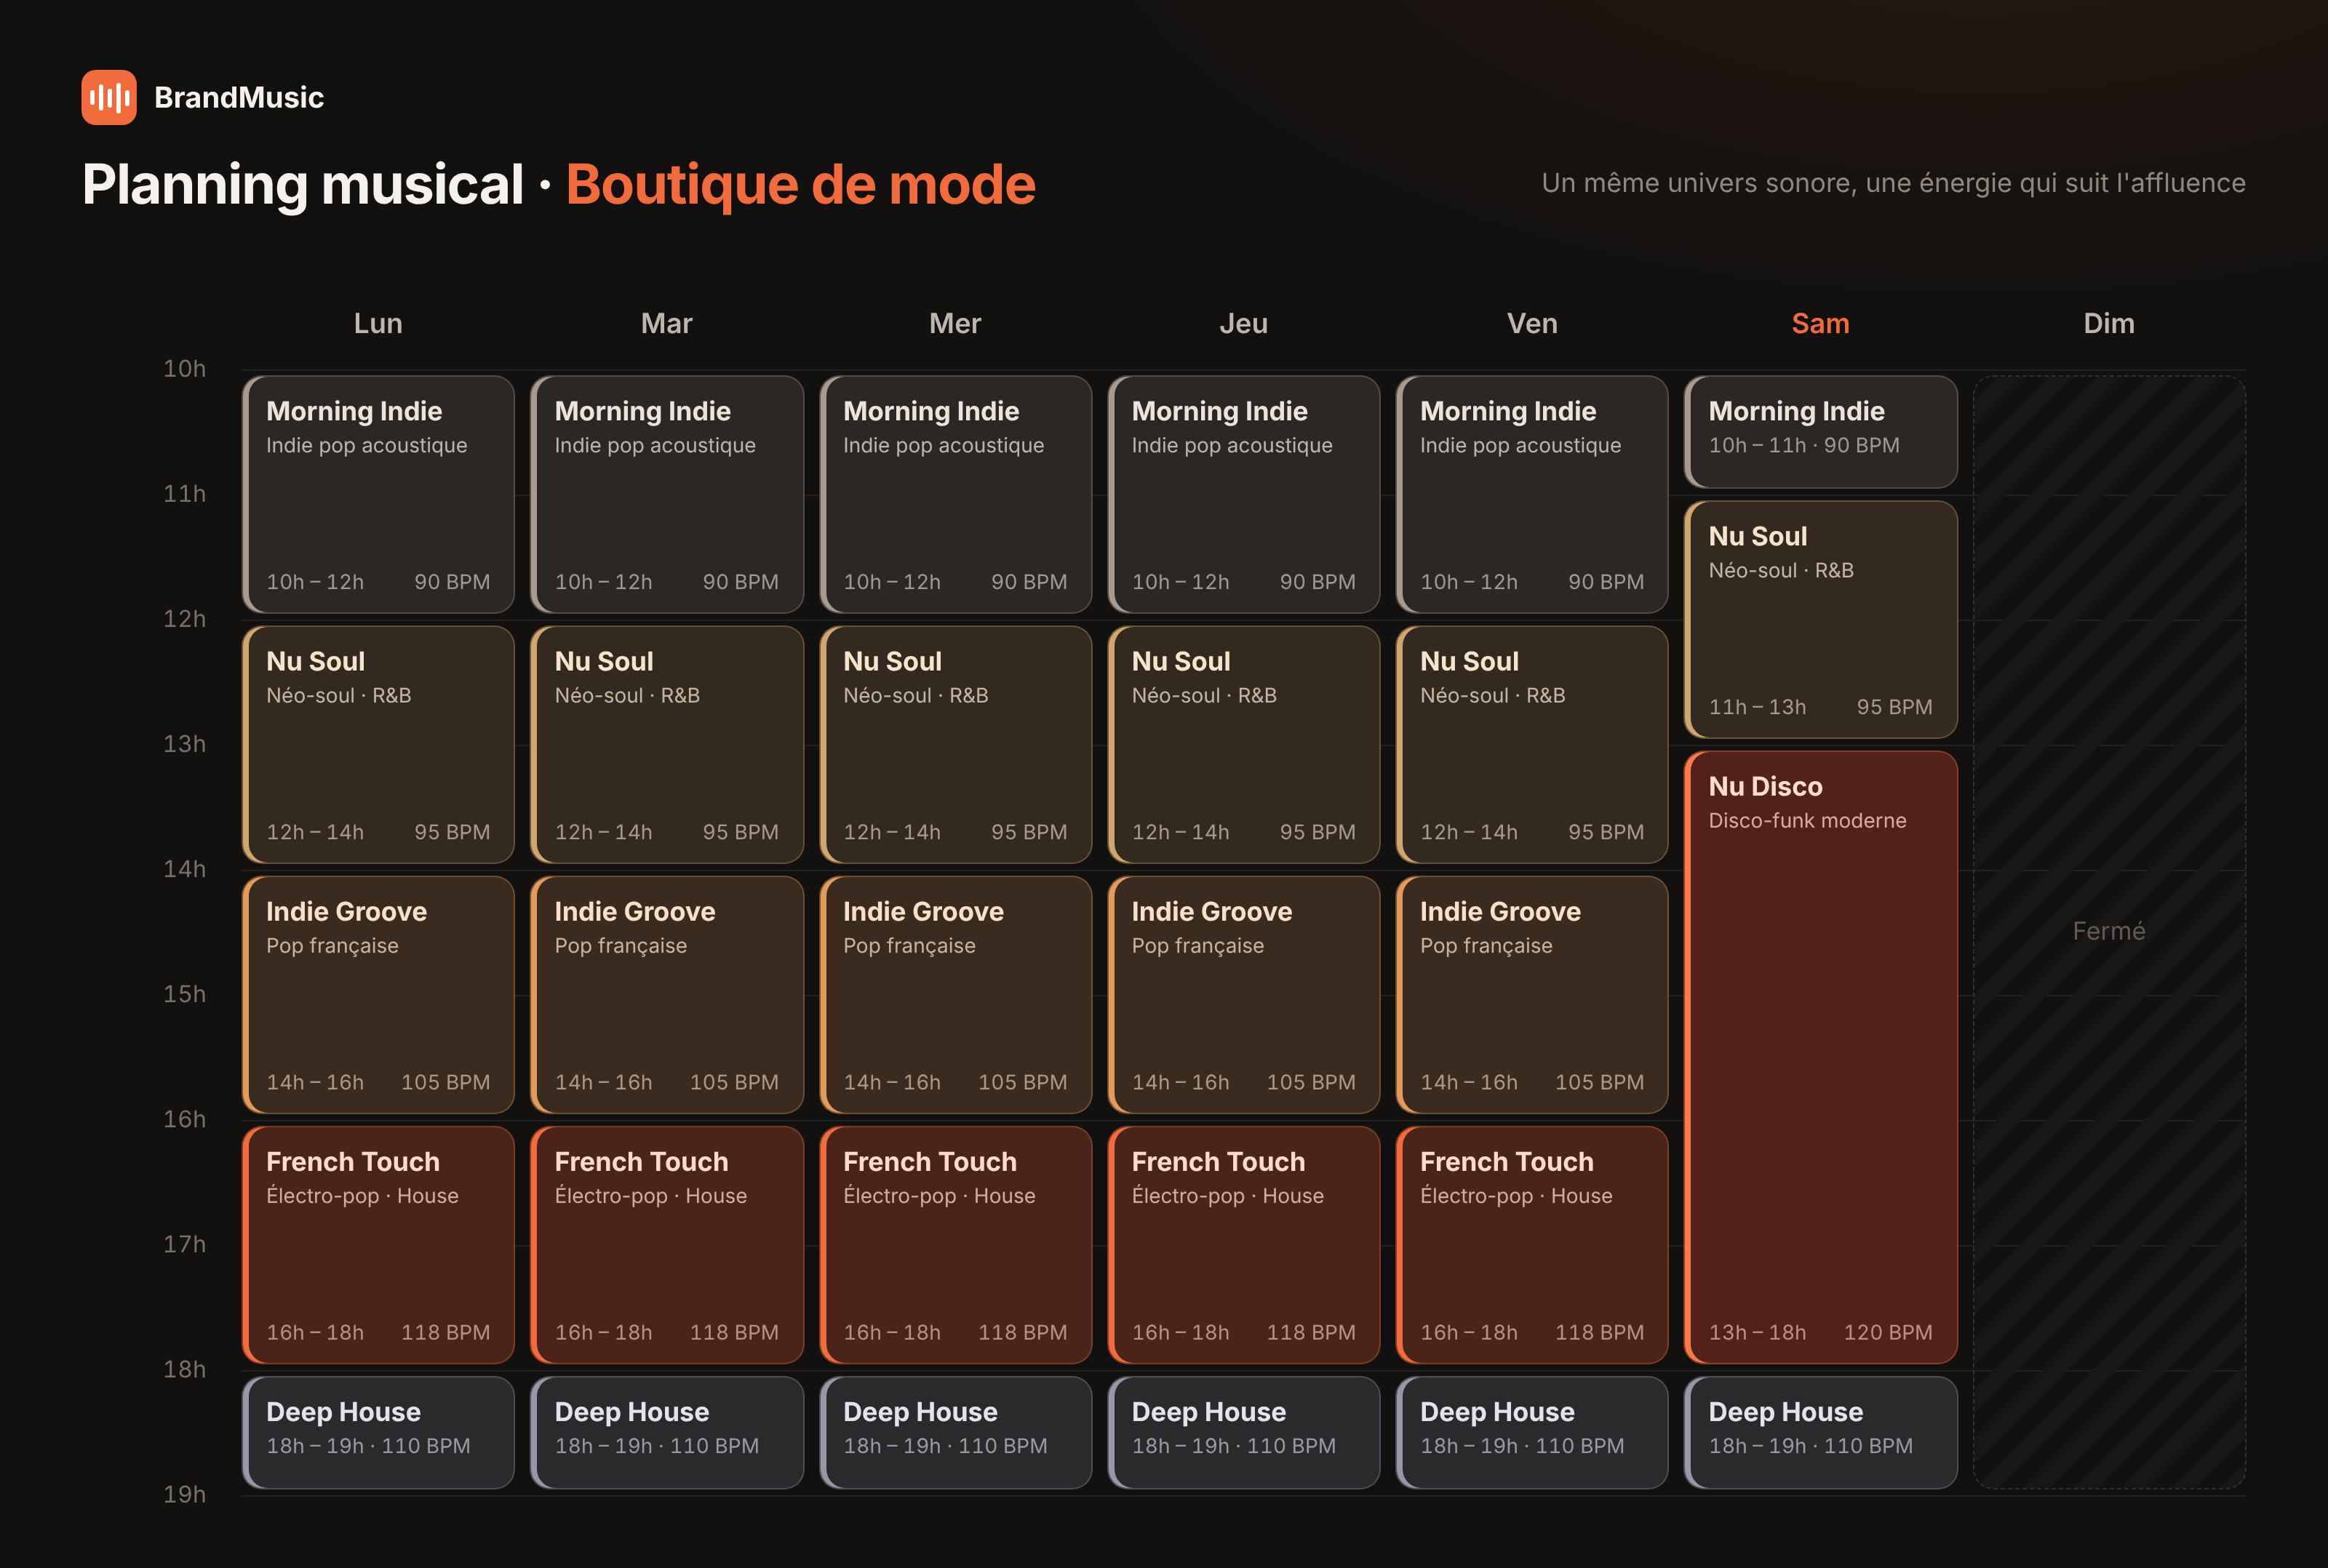
Task: Click the 120 BPM value on Nu Disco
Action: point(1888,1332)
